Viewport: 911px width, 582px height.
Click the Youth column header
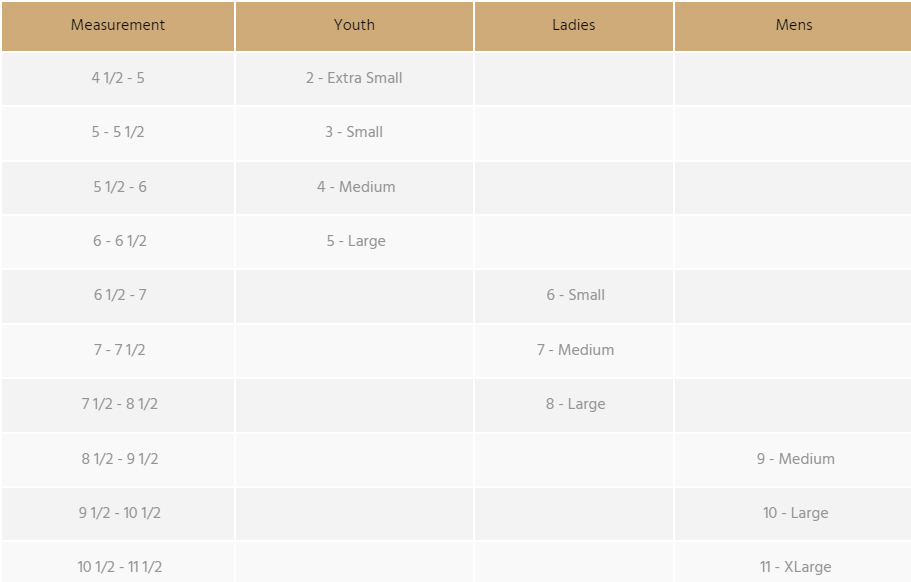click(354, 25)
